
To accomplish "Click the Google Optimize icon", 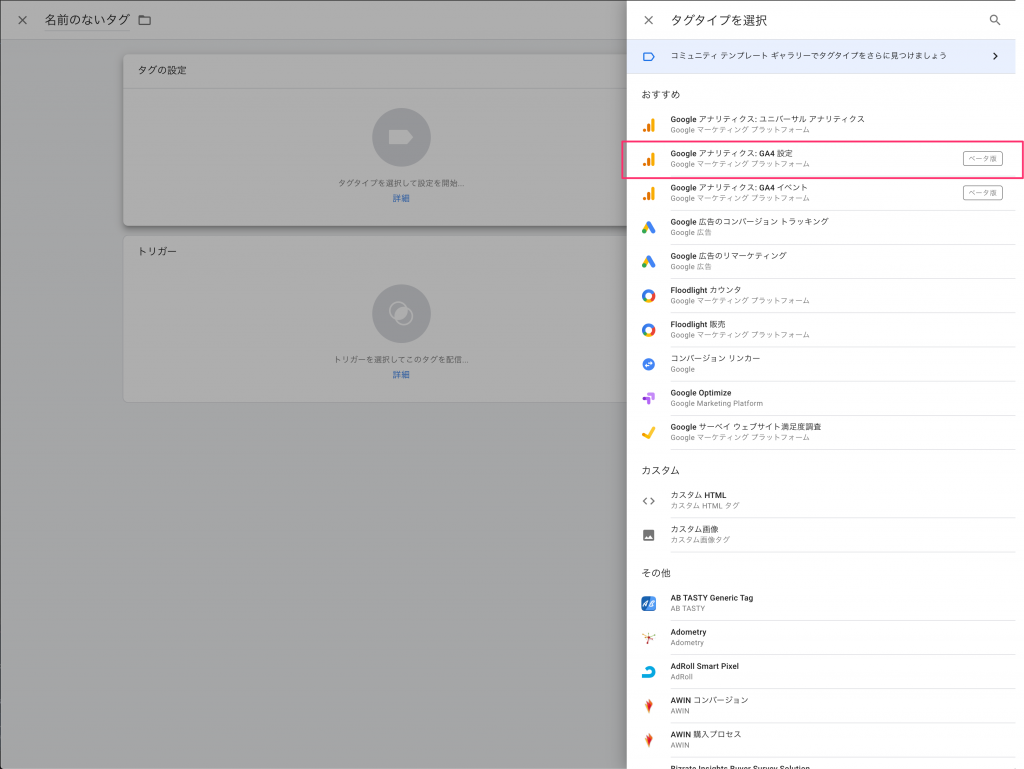I will (648, 398).
